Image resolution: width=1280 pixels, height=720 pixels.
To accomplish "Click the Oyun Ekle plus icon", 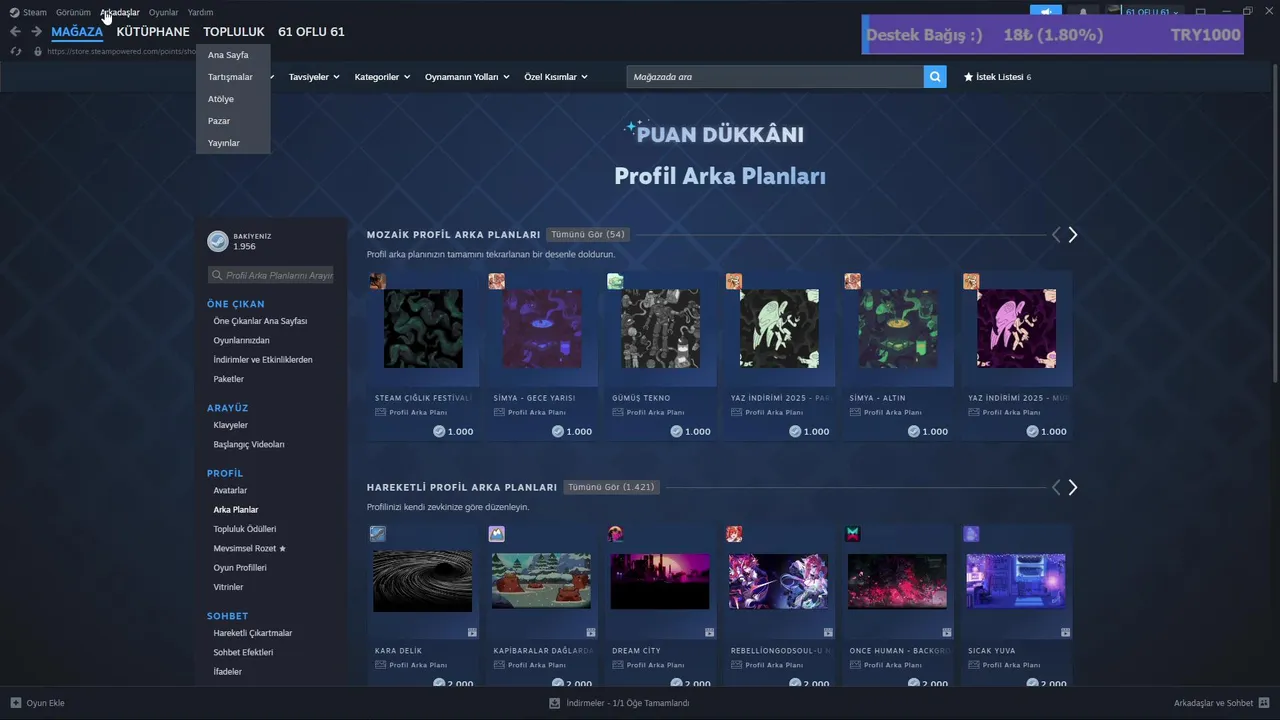I will tap(16, 703).
